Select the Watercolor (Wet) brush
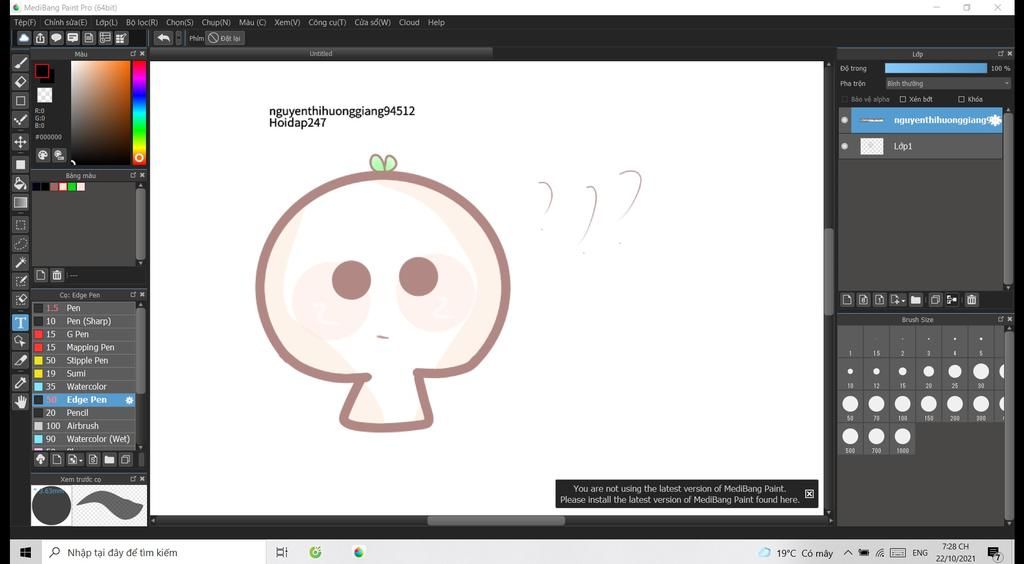 point(84,439)
